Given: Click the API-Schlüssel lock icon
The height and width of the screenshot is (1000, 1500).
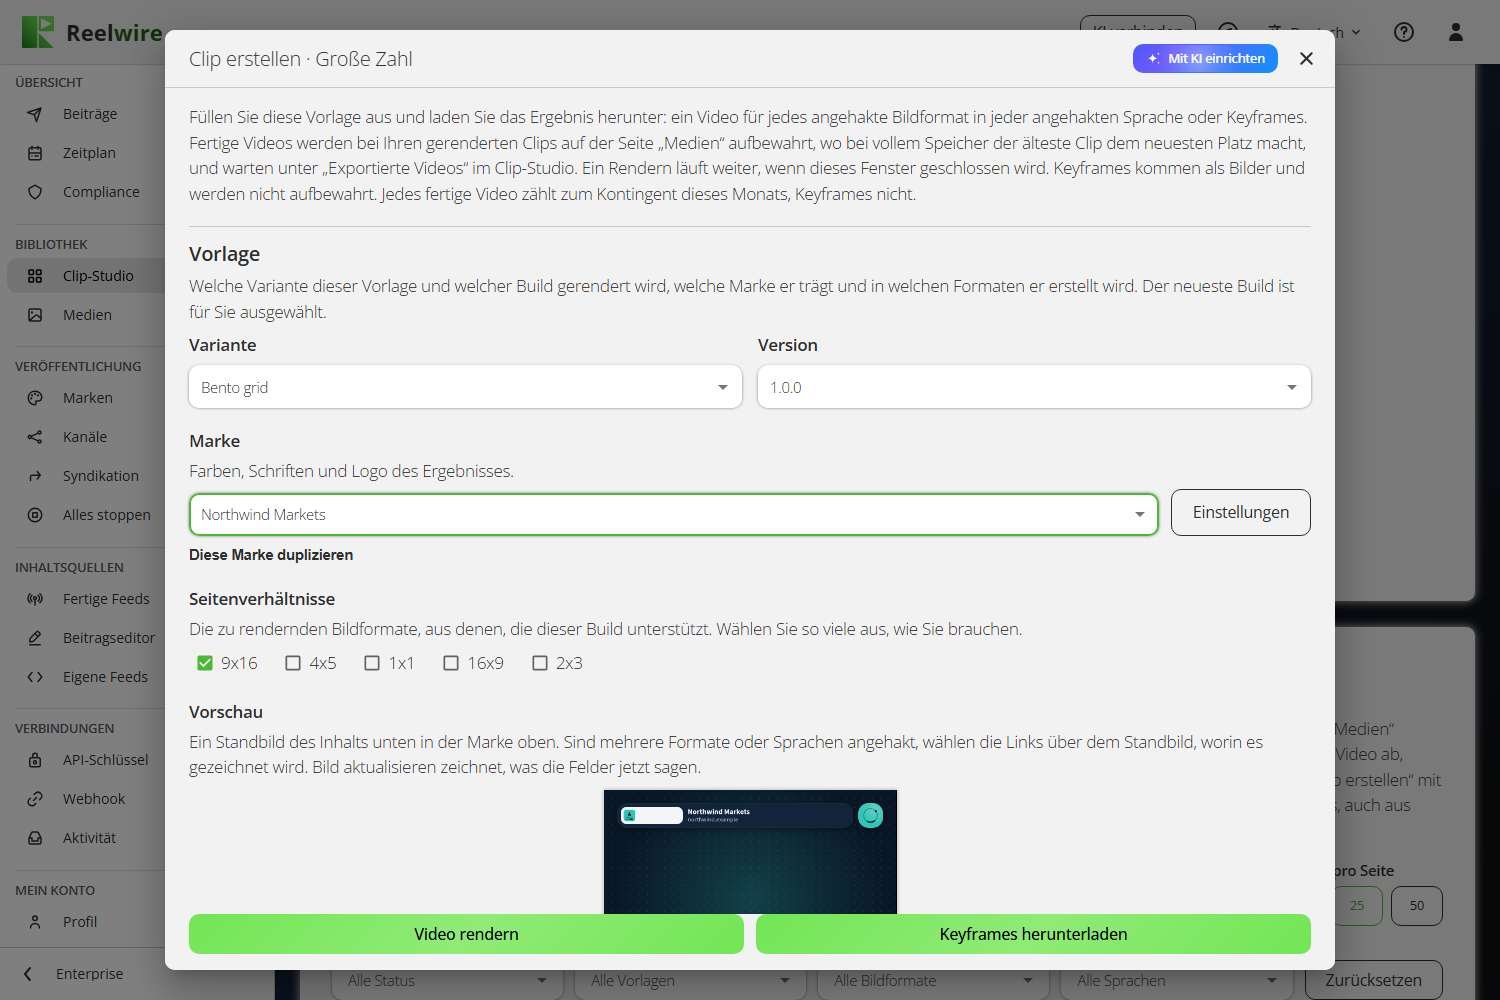Looking at the screenshot, I should coord(35,760).
